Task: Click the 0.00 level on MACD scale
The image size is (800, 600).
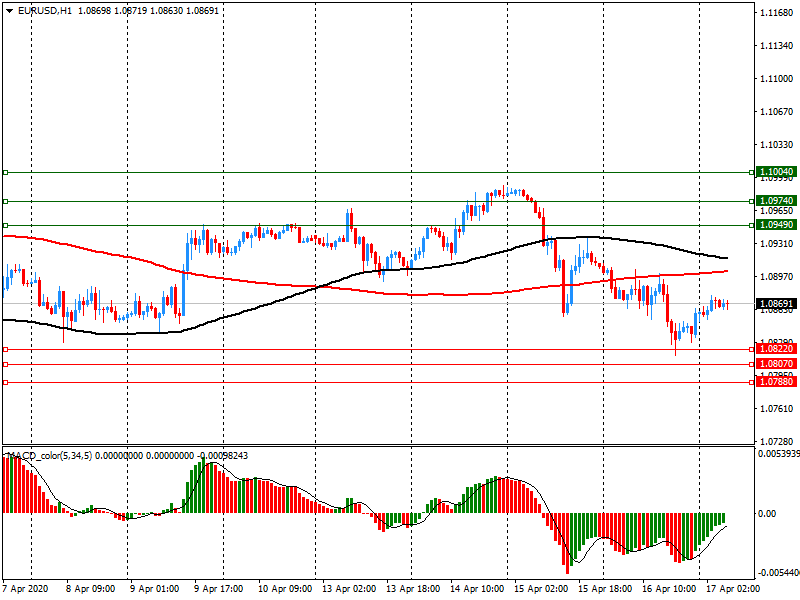Action: point(769,513)
